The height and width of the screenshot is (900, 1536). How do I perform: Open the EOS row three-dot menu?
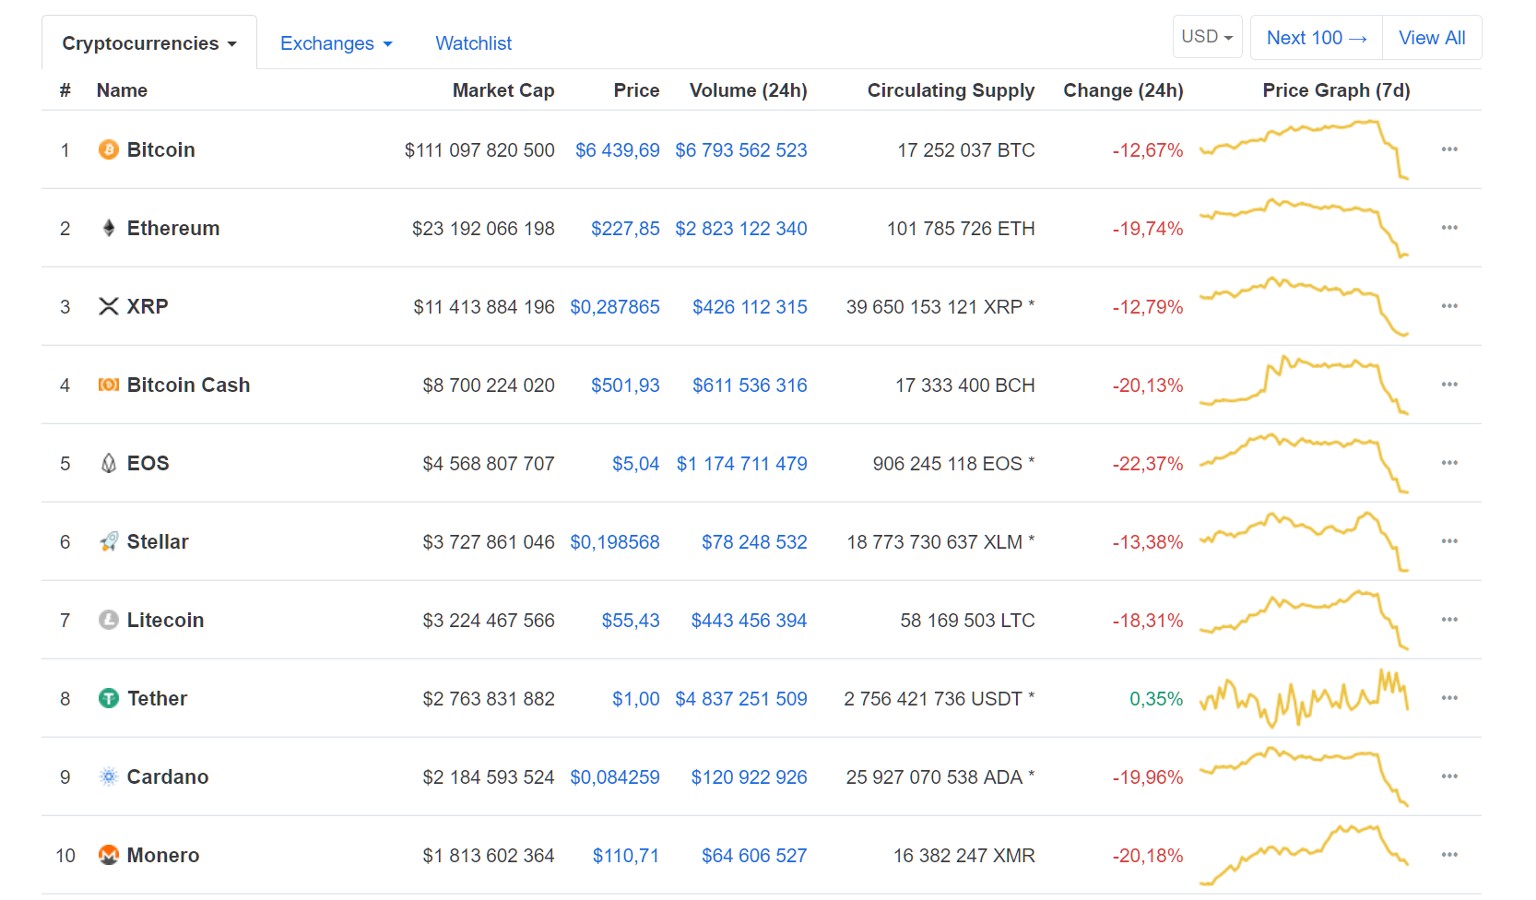[1449, 463]
